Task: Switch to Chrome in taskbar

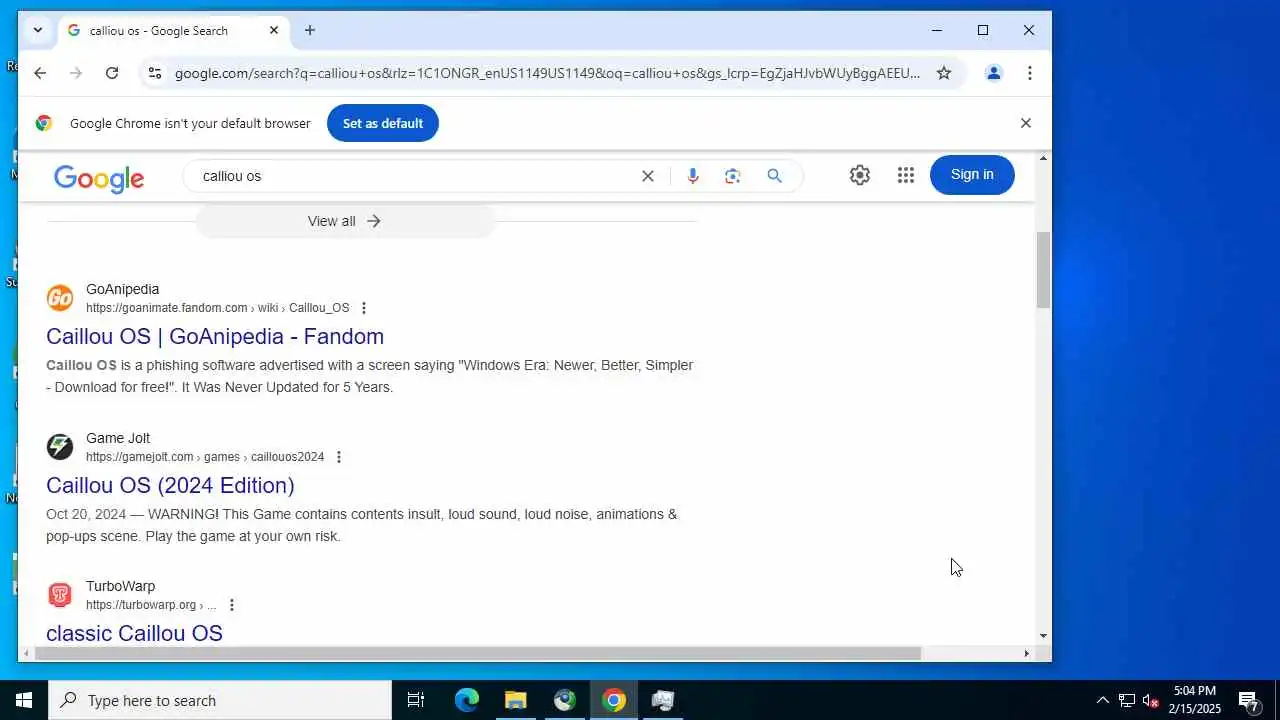Action: click(x=614, y=700)
